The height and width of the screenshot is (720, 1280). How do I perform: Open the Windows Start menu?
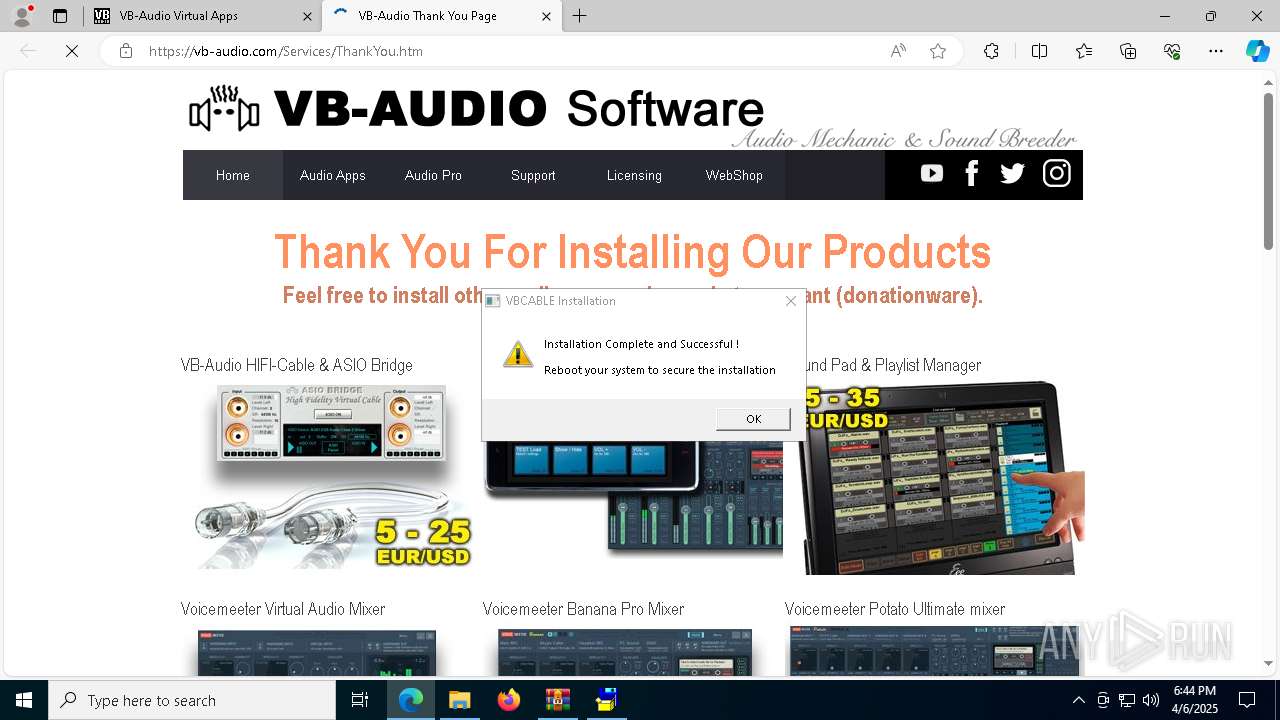point(24,700)
